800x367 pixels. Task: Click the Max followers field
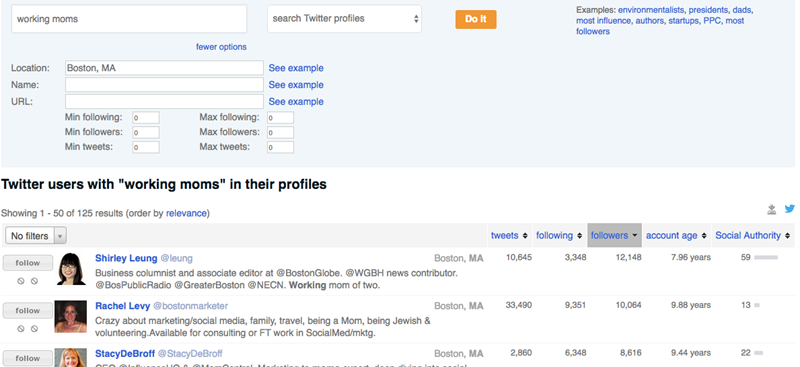click(x=280, y=133)
